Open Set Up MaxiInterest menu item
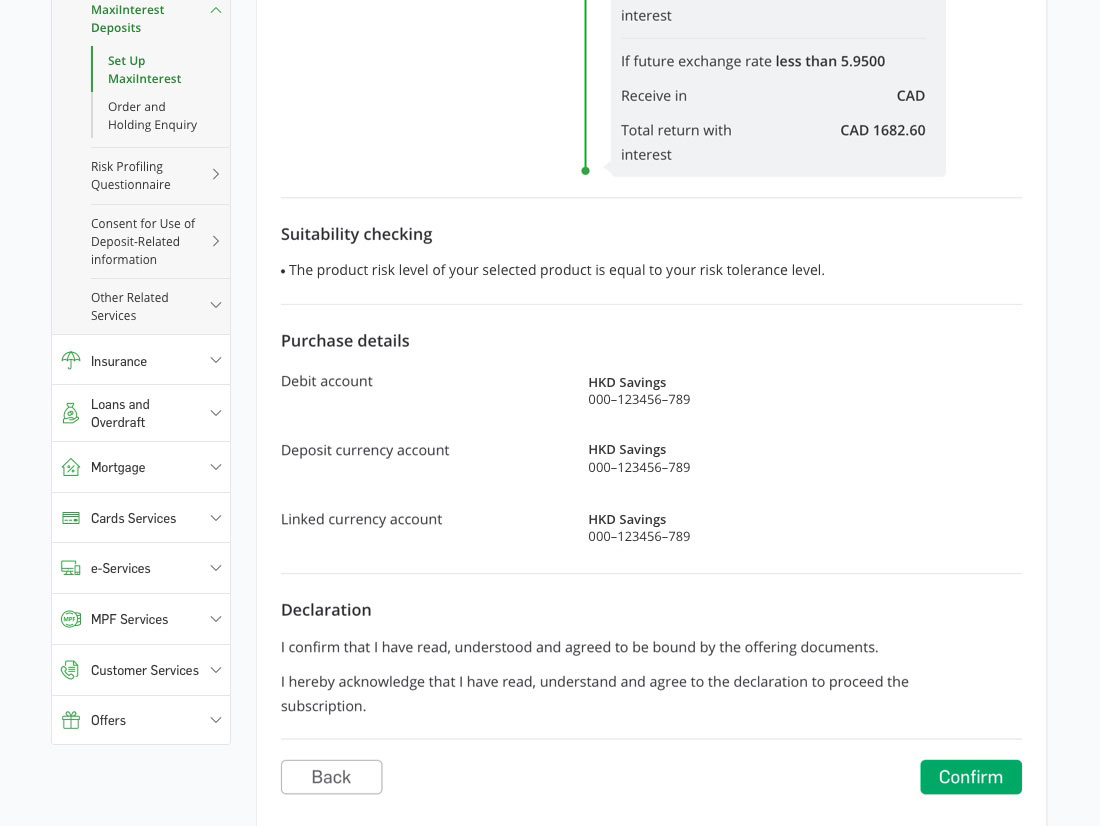The image size is (1100, 826). pos(144,70)
